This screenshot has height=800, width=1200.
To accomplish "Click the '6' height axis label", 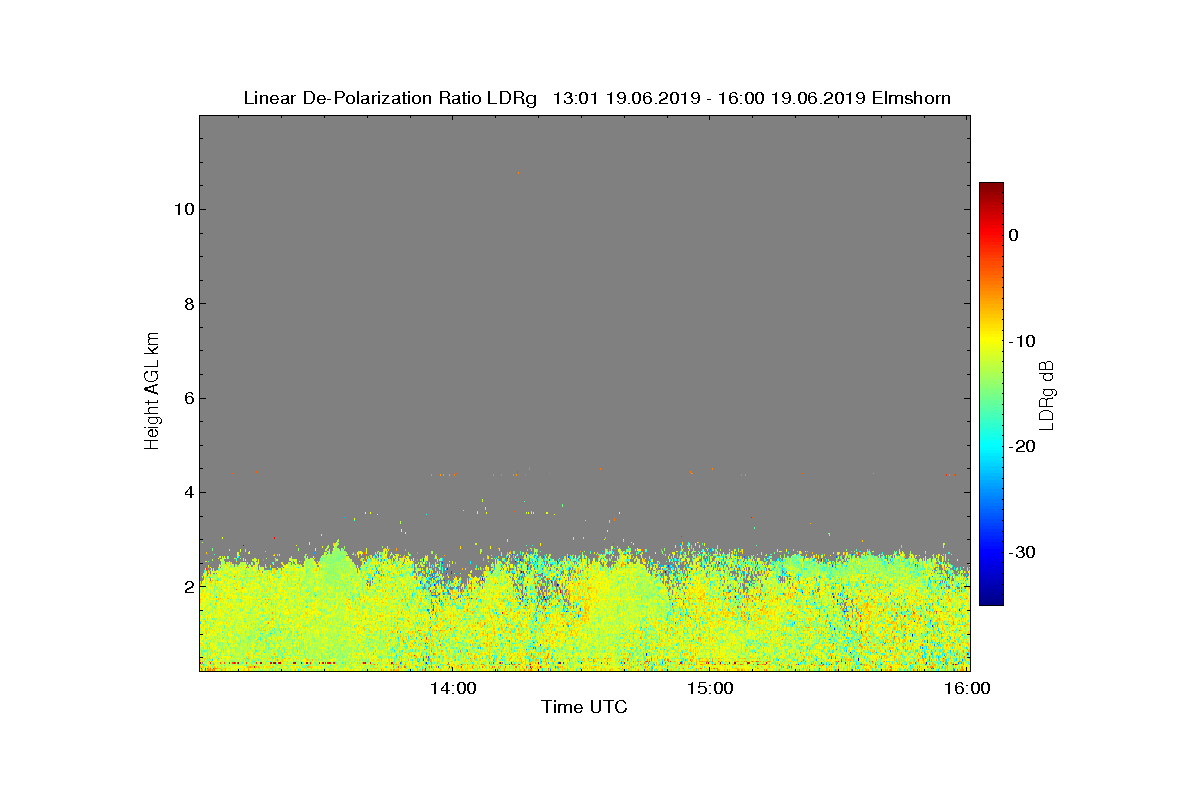I will (x=188, y=398).
